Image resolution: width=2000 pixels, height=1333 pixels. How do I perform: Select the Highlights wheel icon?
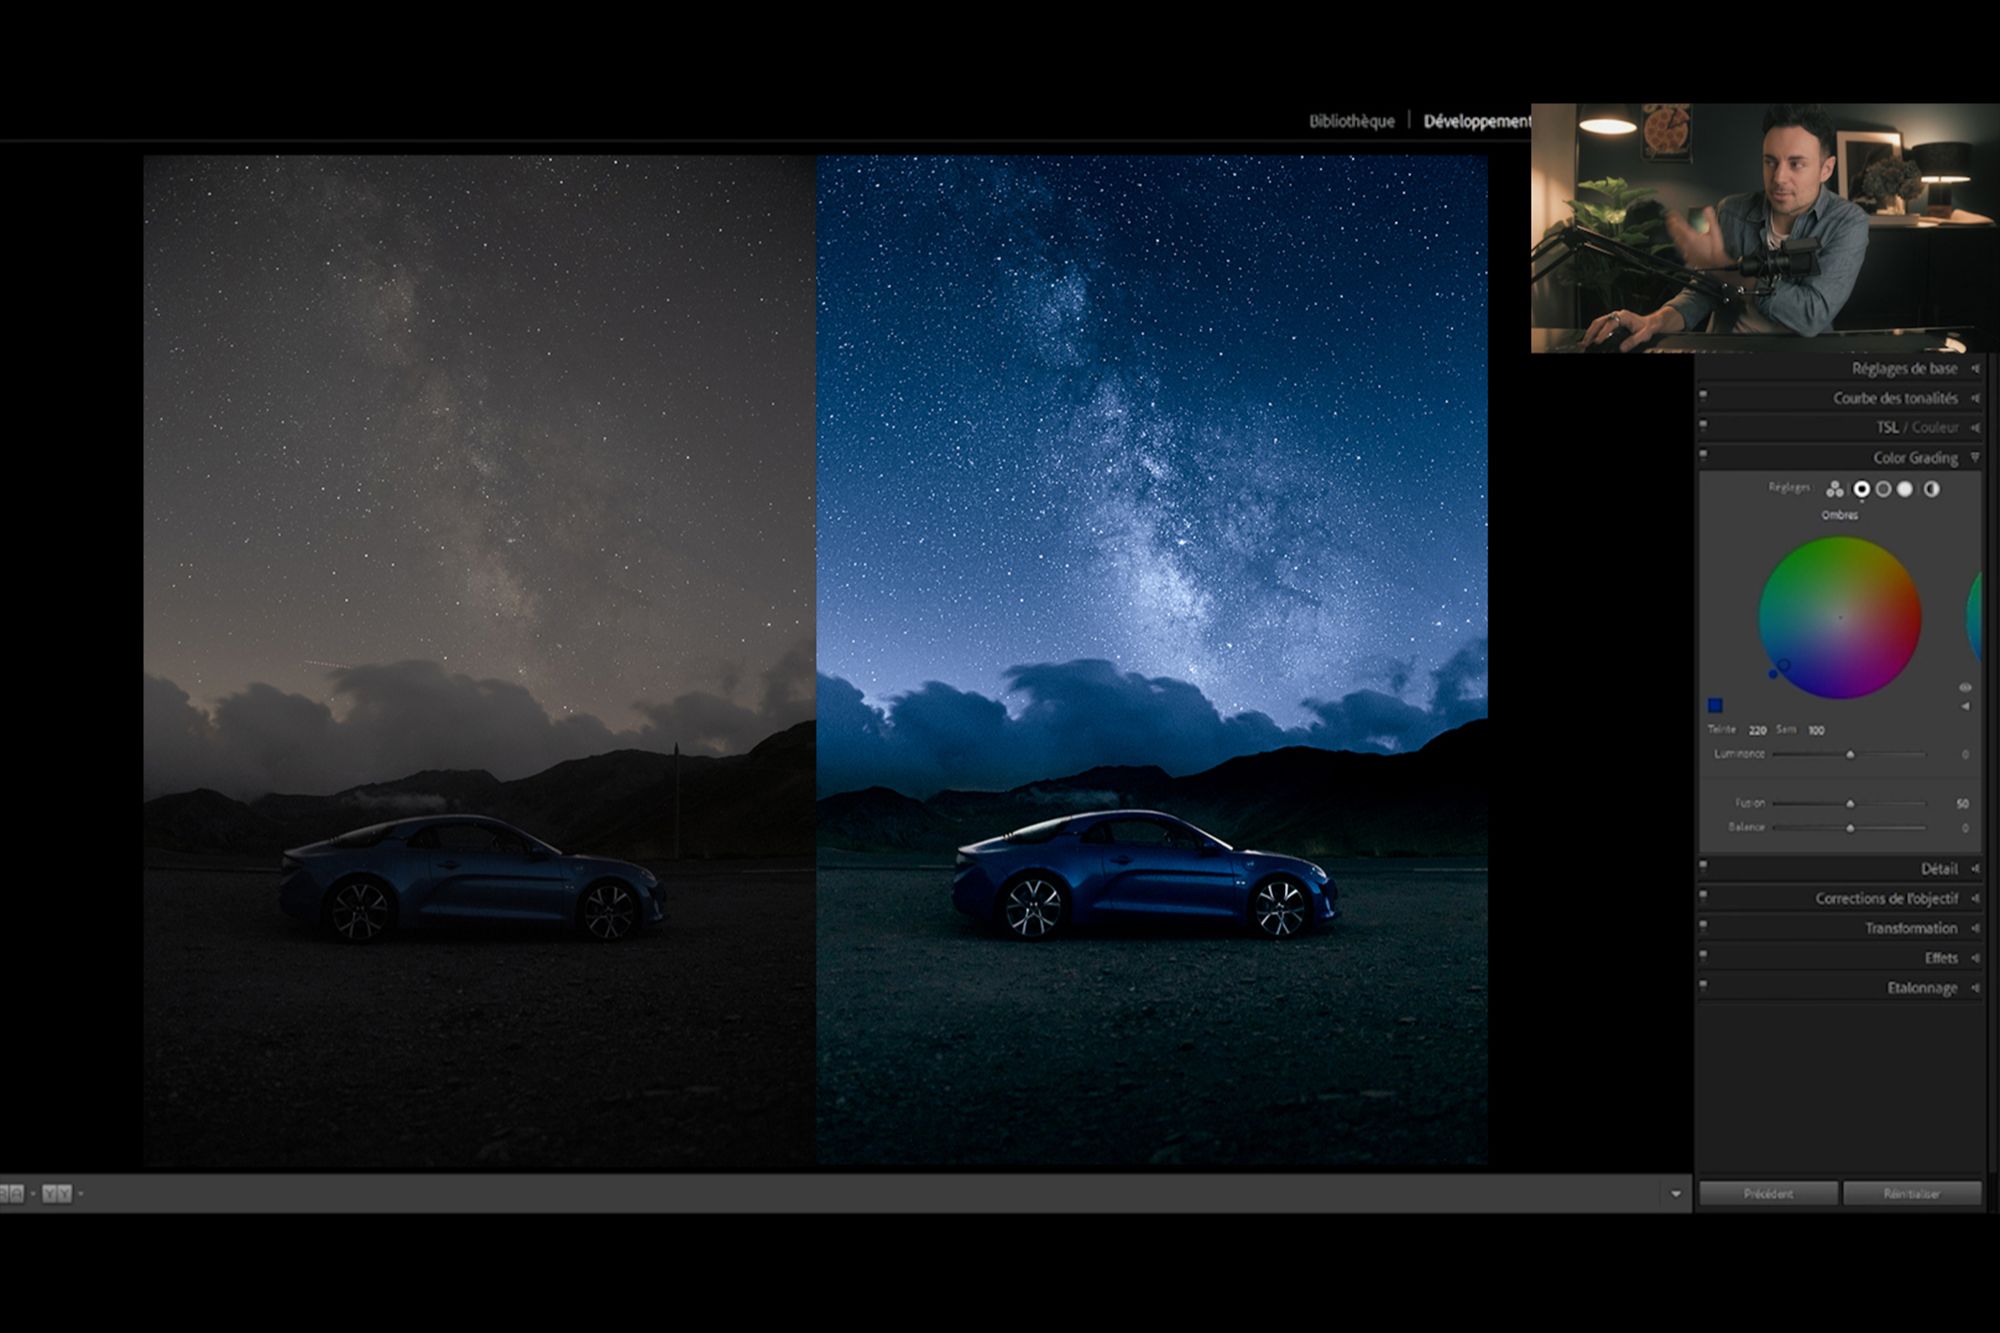click(x=1905, y=489)
